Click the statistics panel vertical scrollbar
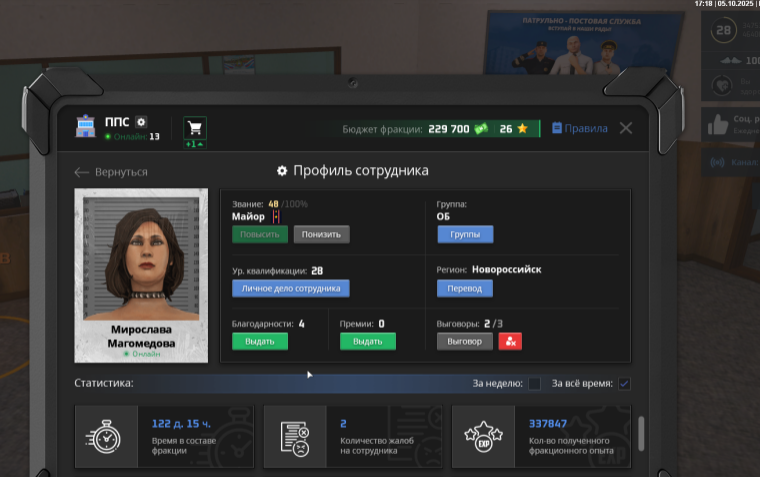 coord(641,434)
